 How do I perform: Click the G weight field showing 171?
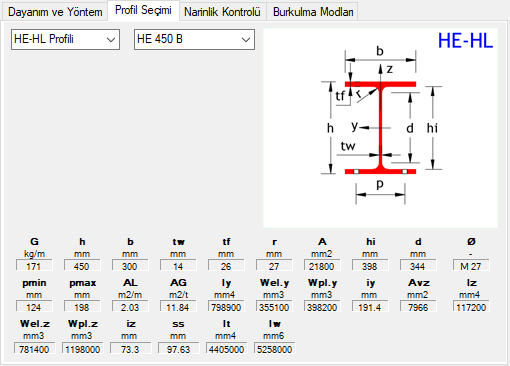[x=34, y=266]
